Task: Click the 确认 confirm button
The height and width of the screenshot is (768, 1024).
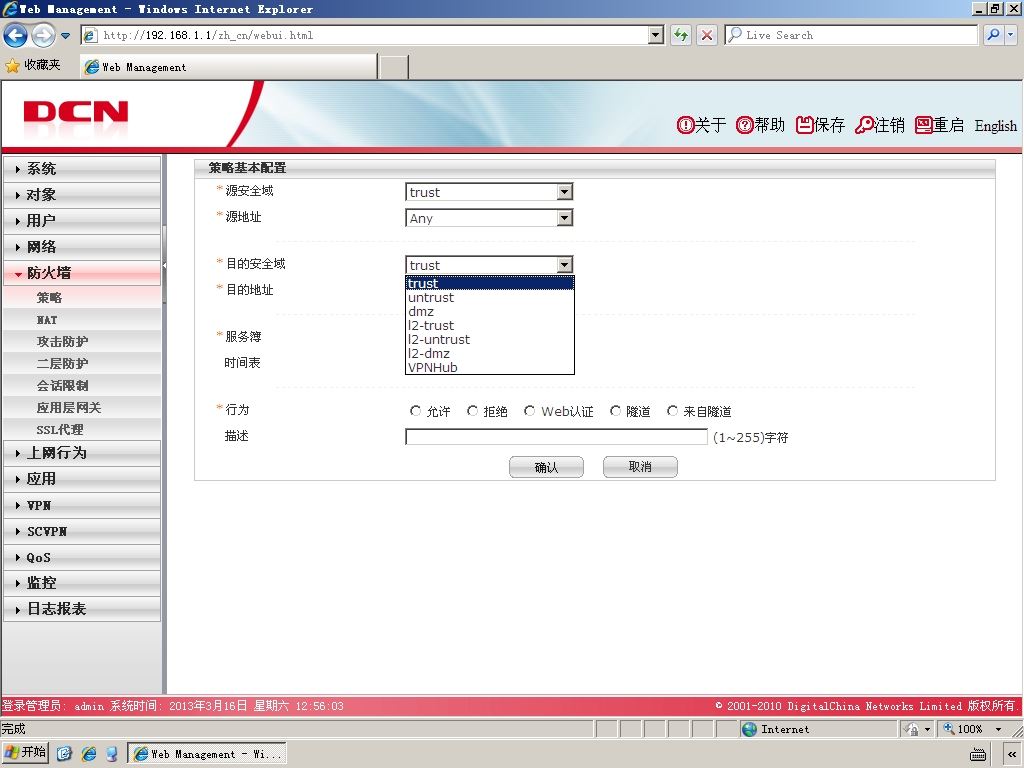Action: pyautogui.click(x=546, y=467)
